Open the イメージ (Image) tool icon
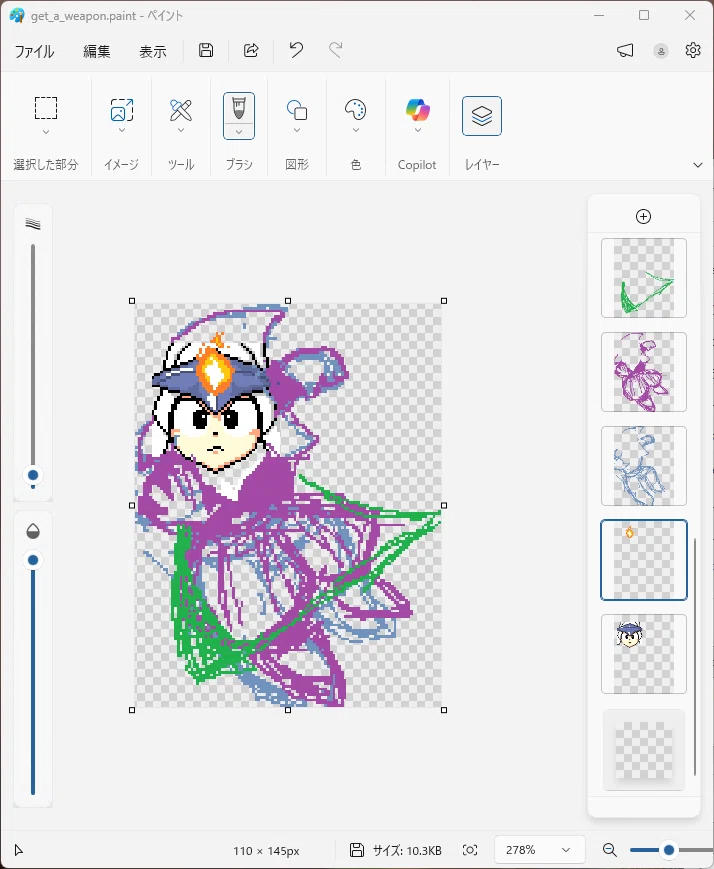This screenshot has height=869, width=714. pyautogui.click(x=122, y=109)
